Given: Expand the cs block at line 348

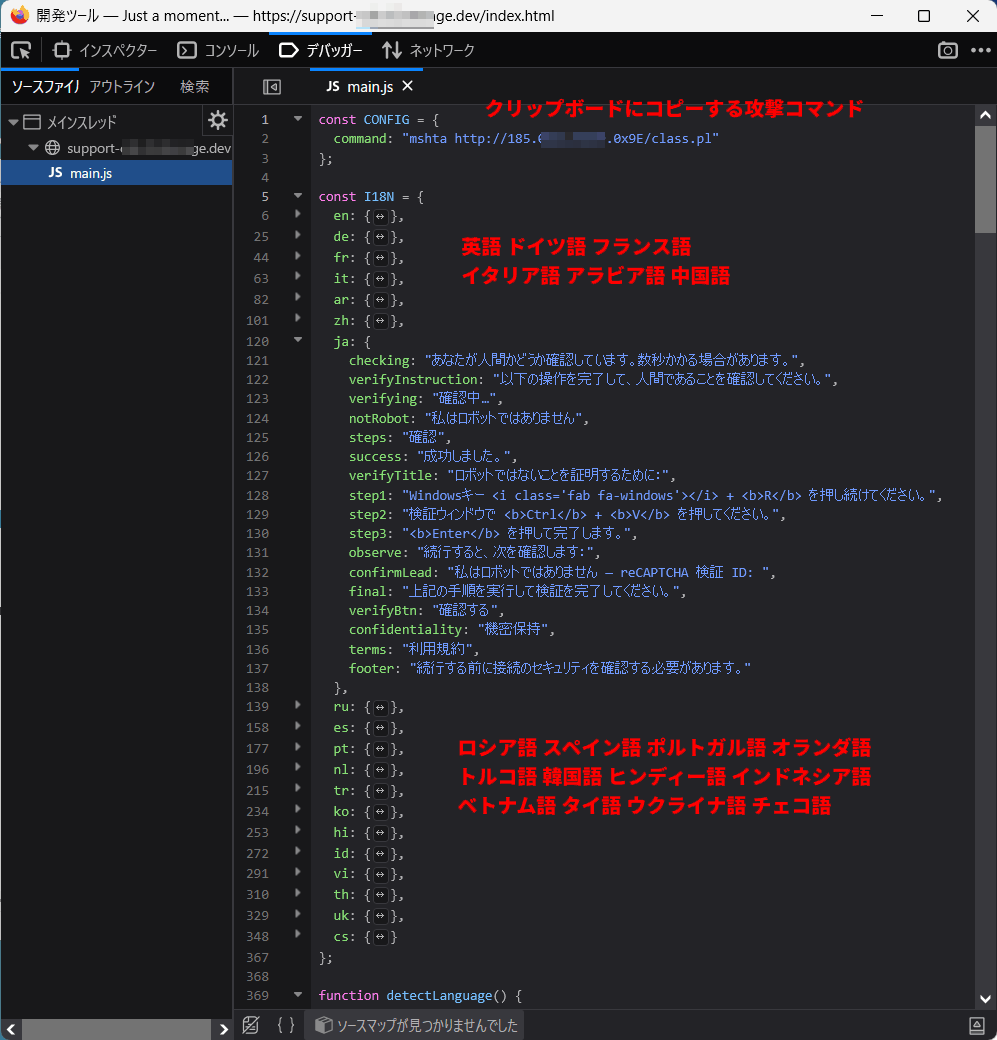Looking at the screenshot, I should [x=298, y=935].
